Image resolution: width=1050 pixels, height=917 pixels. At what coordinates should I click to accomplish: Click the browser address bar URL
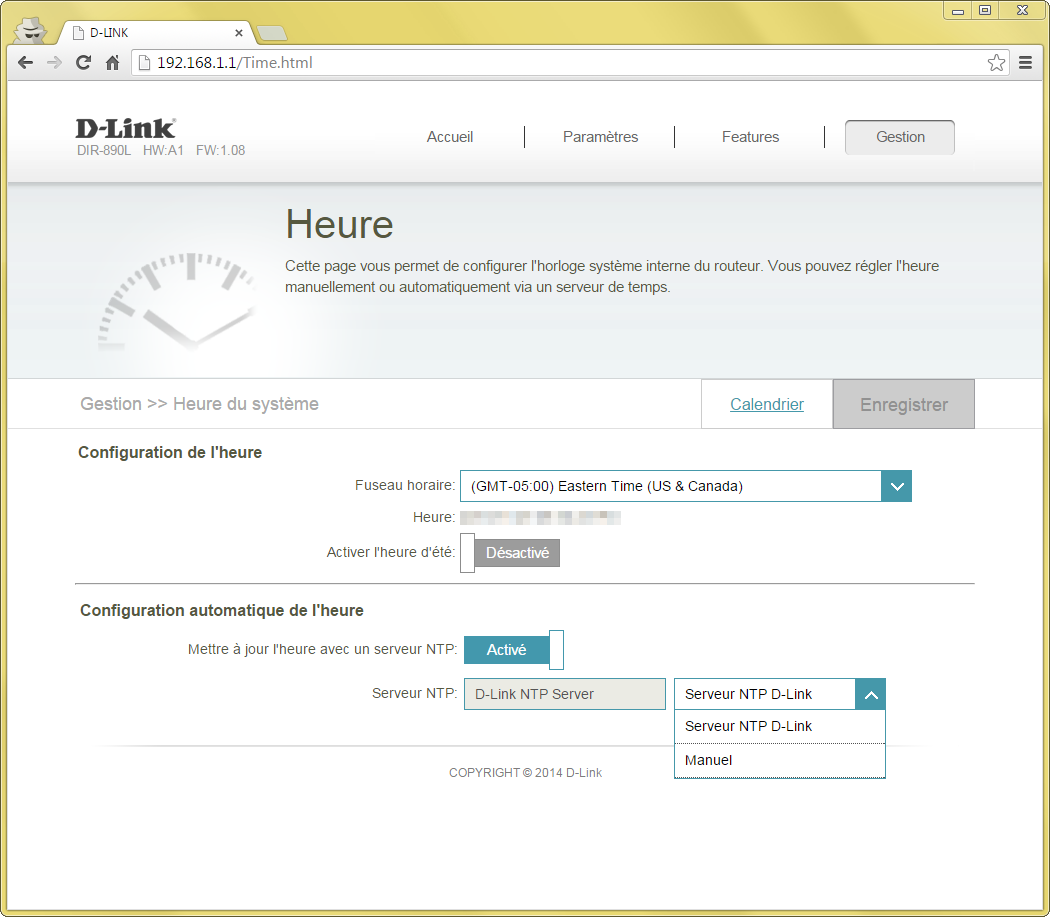pyautogui.click(x=560, y=63)
